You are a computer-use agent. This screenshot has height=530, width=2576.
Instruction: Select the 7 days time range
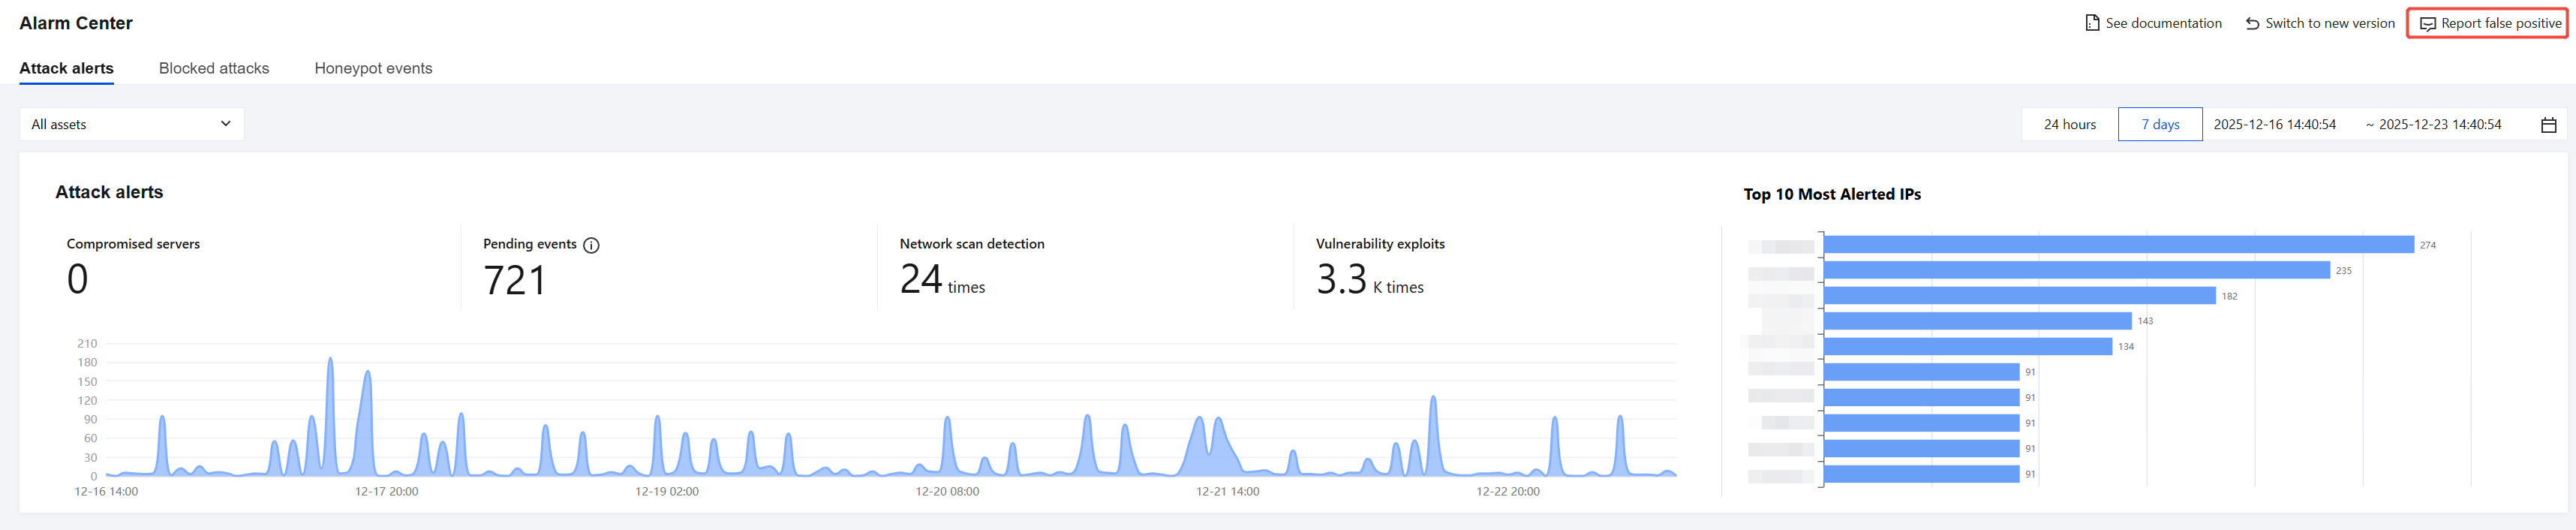click(x=2160, y=124)
